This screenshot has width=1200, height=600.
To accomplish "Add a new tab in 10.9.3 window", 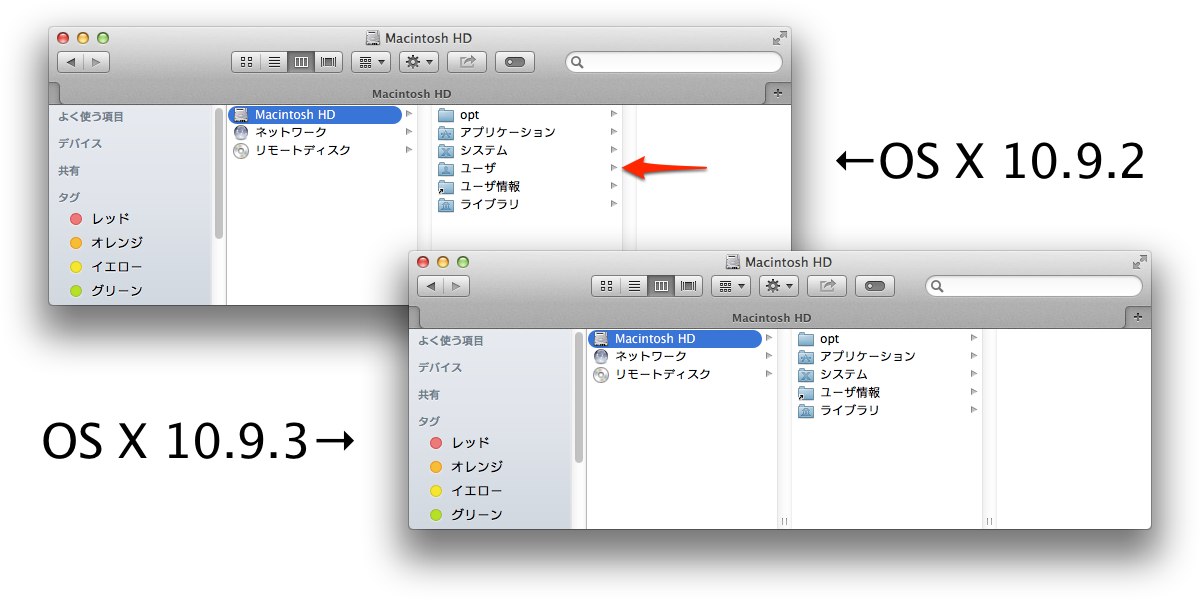I will (x=1138, y=316).
